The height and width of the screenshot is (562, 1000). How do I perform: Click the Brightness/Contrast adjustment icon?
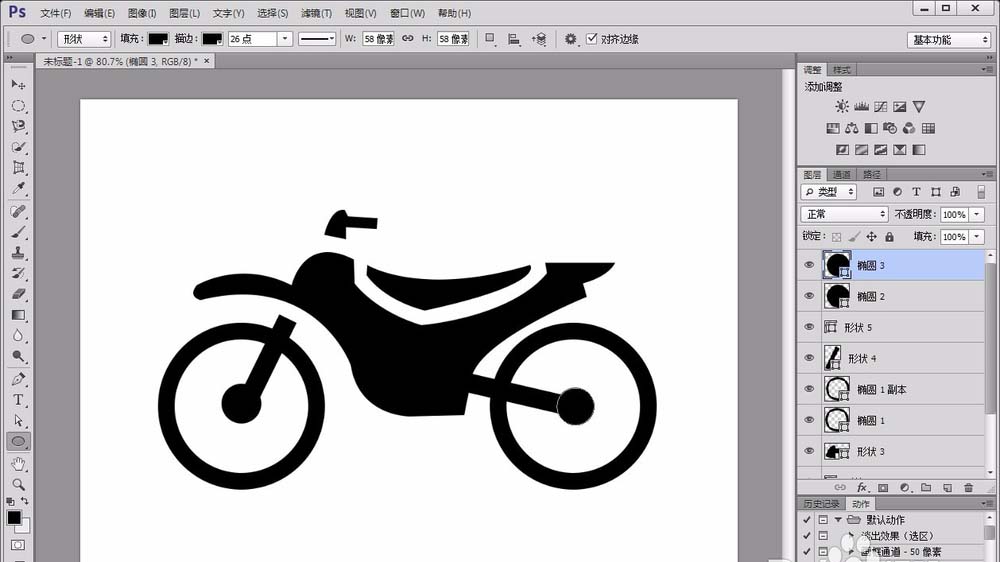[x=842, y=107]
